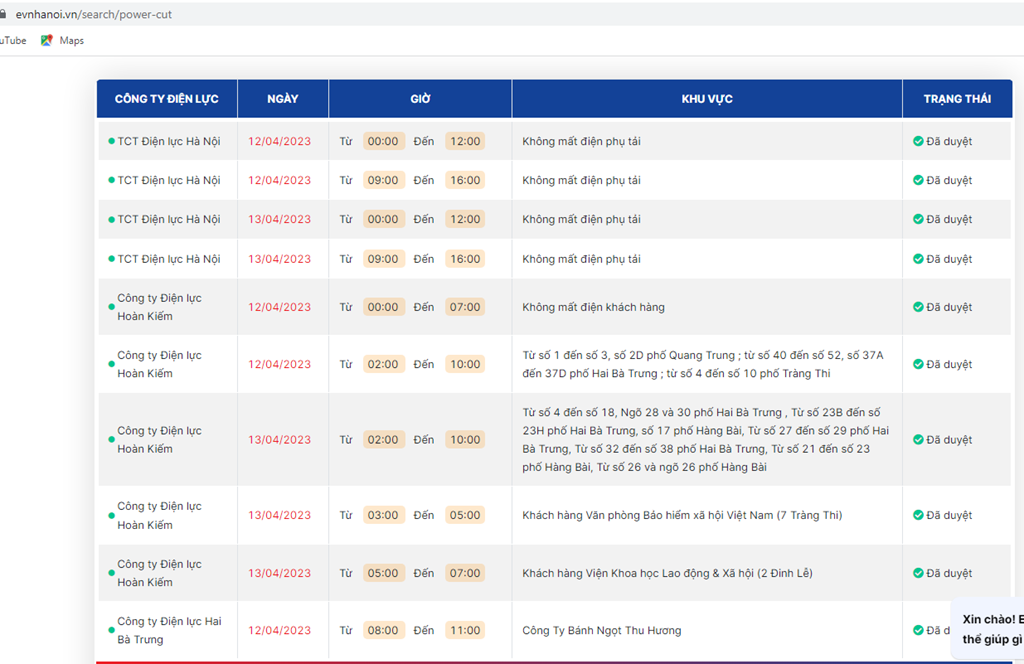Image resolution: width=1024 pixels, height=664 pixels.
Task: Click the 'TRẠNG THÁI' column header
Action: click(x=957, y=99)
